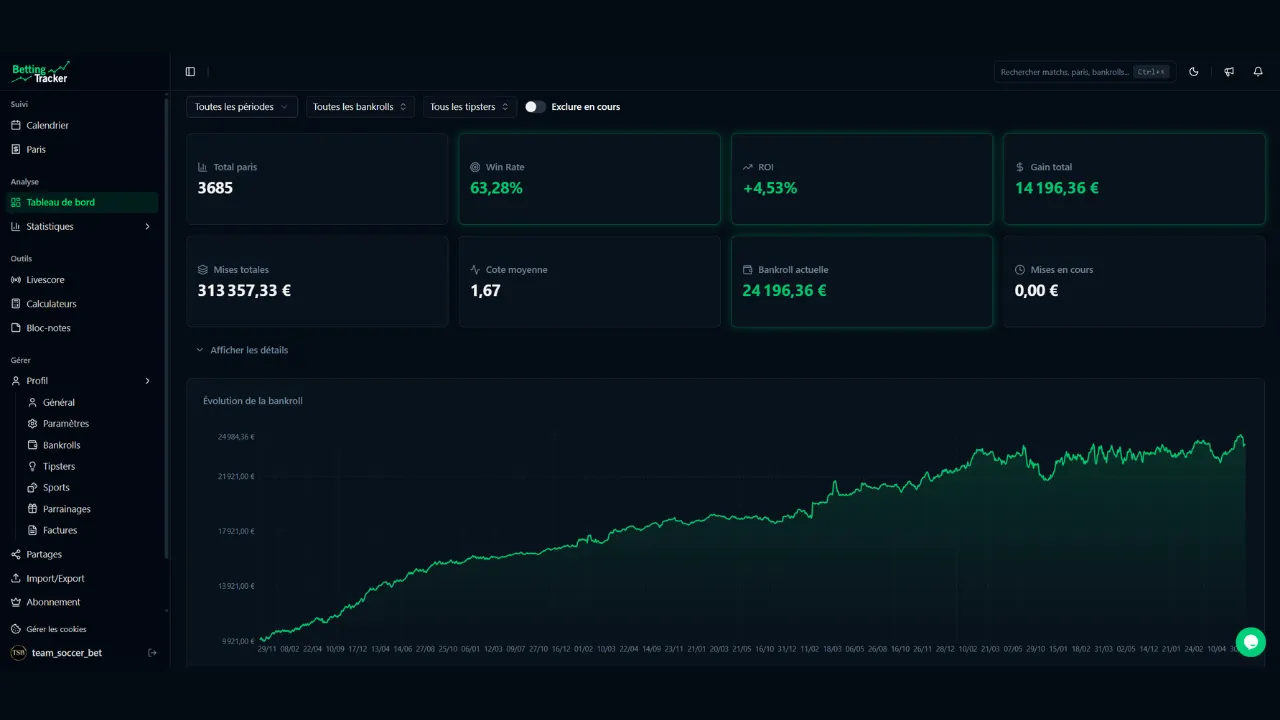Log out using icon beside team_soccer_bet
1280x720 pixels.
pos(152,653)
